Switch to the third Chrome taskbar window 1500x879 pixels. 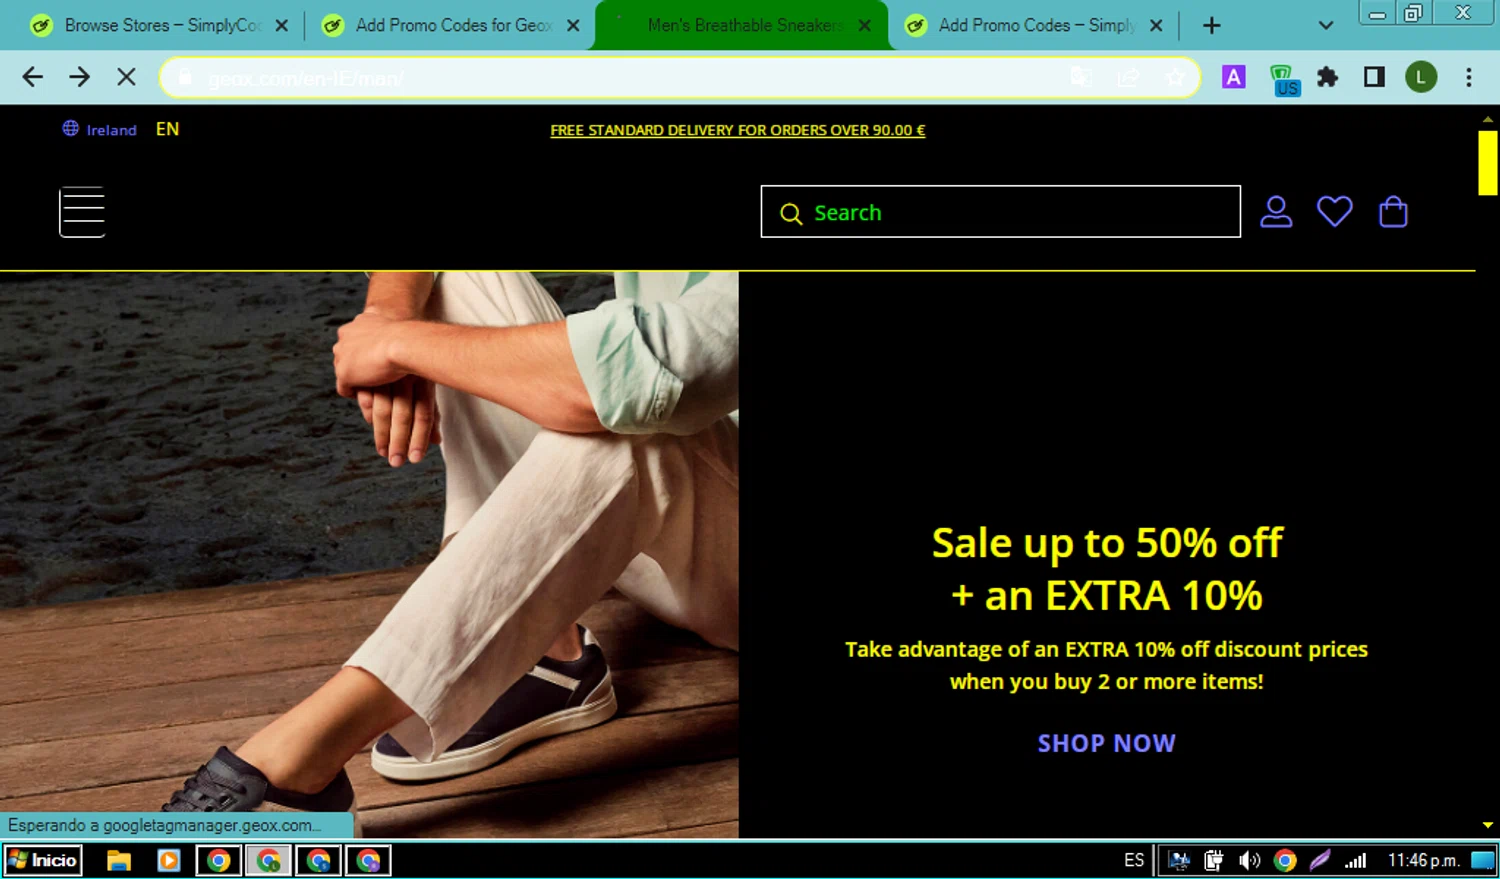tap(318, 860)
